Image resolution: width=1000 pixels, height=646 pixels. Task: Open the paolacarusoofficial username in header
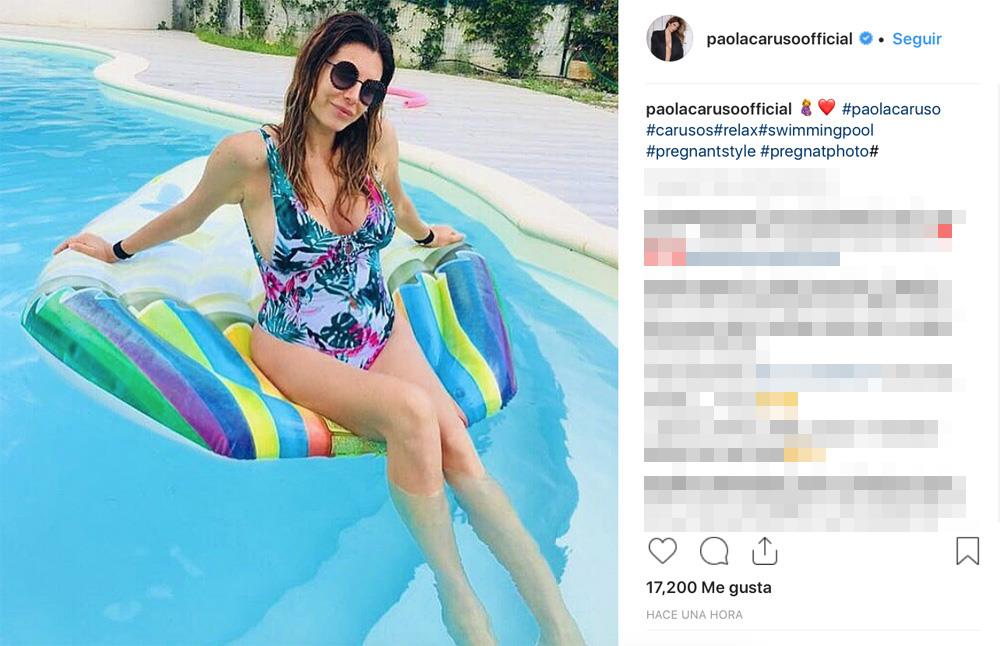[779, 39]
